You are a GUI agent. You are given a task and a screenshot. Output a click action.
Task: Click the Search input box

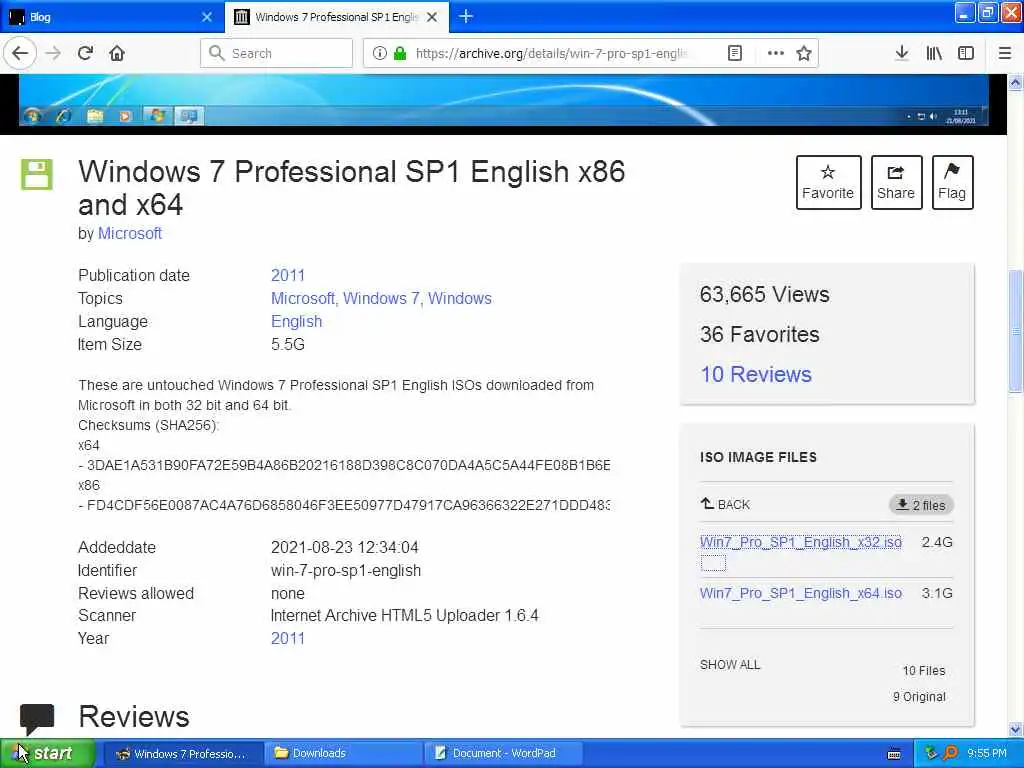point(276,53)
